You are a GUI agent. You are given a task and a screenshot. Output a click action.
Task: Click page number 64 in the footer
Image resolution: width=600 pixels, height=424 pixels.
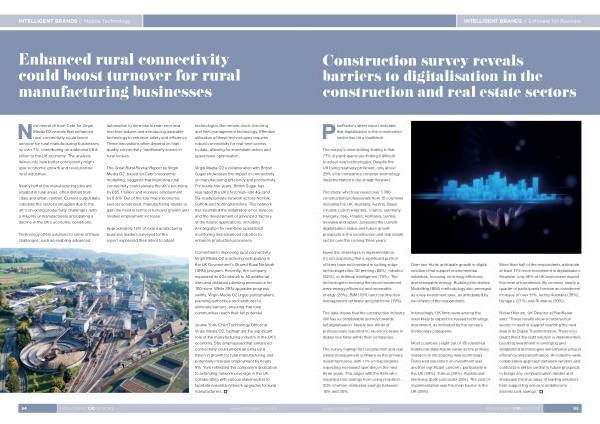click(x=22, y=407)
